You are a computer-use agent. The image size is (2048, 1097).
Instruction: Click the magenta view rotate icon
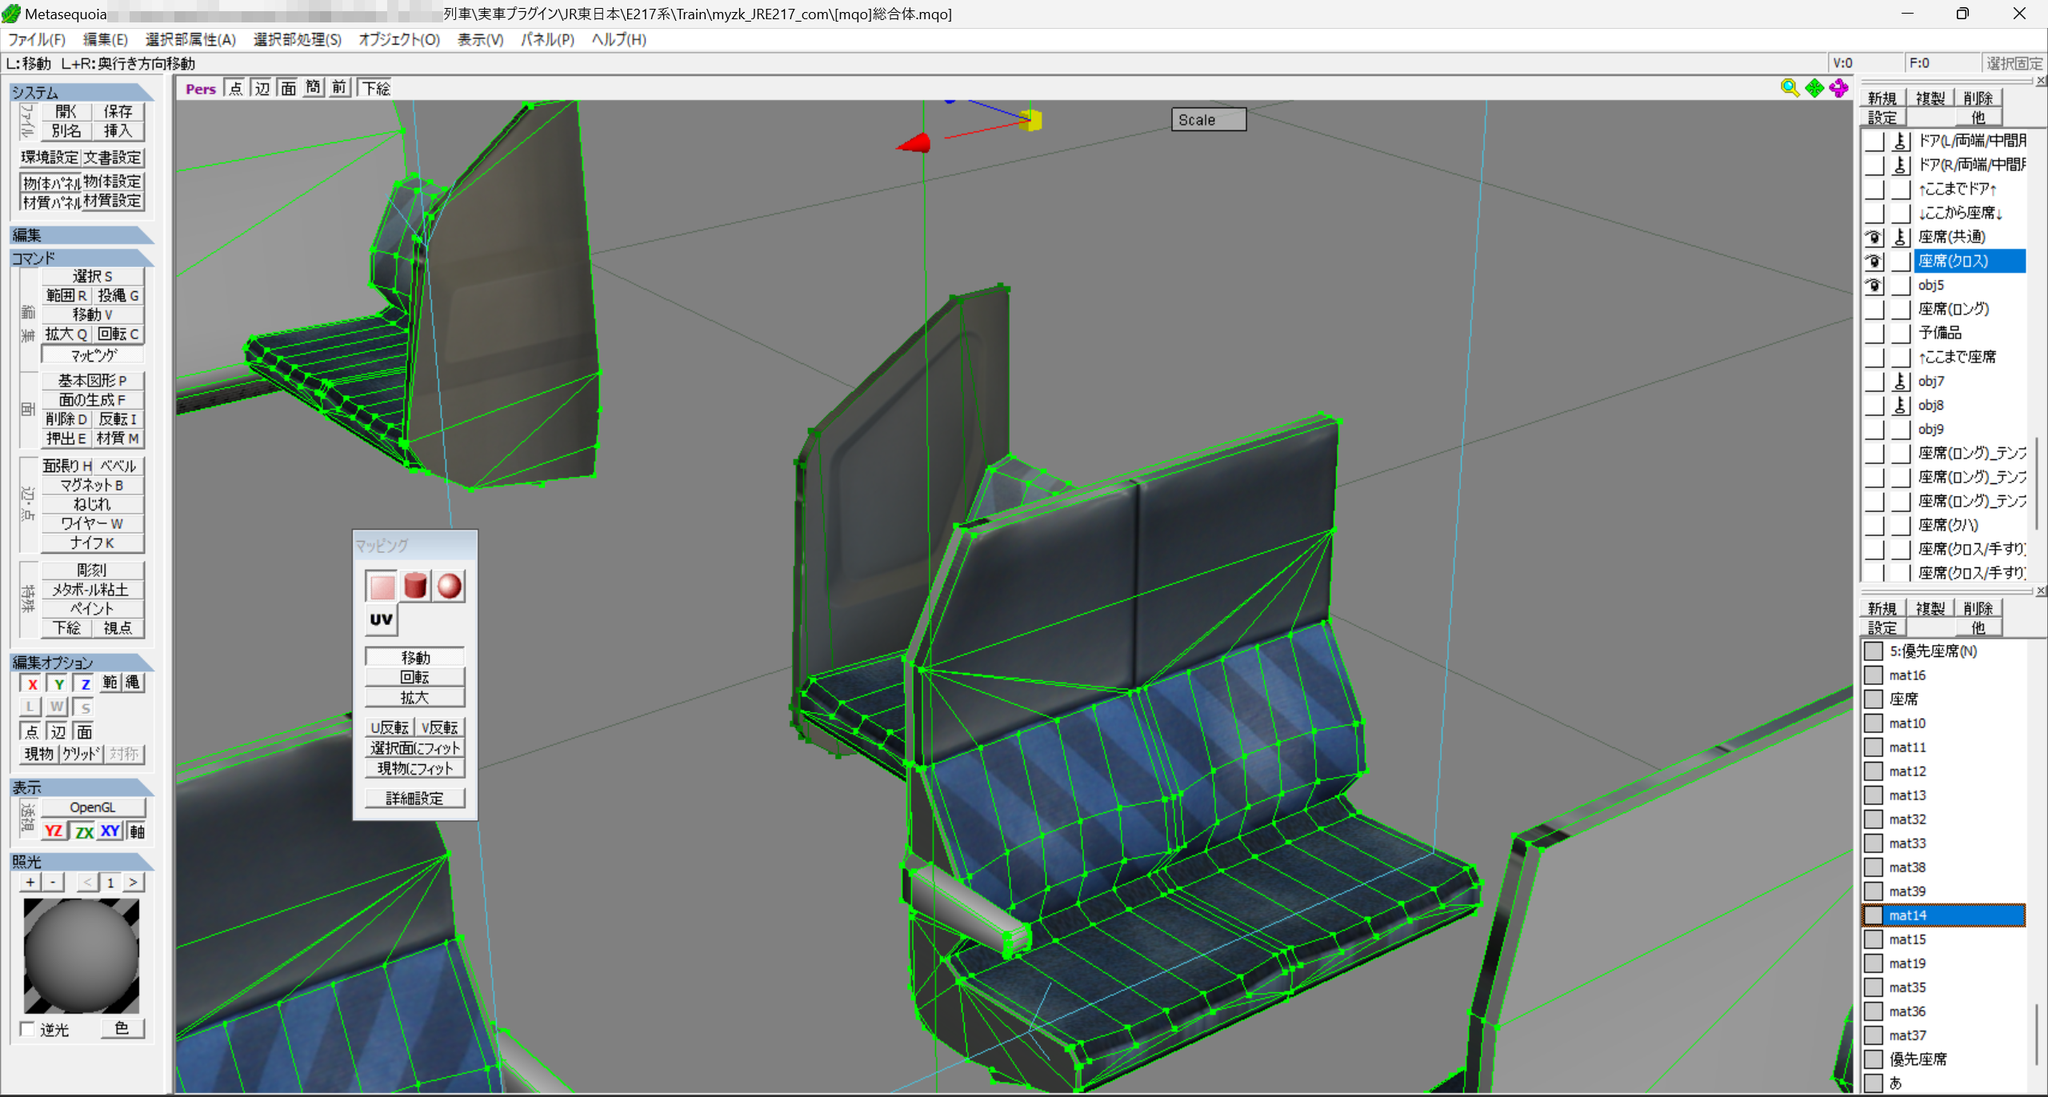tap(1839, 88)
